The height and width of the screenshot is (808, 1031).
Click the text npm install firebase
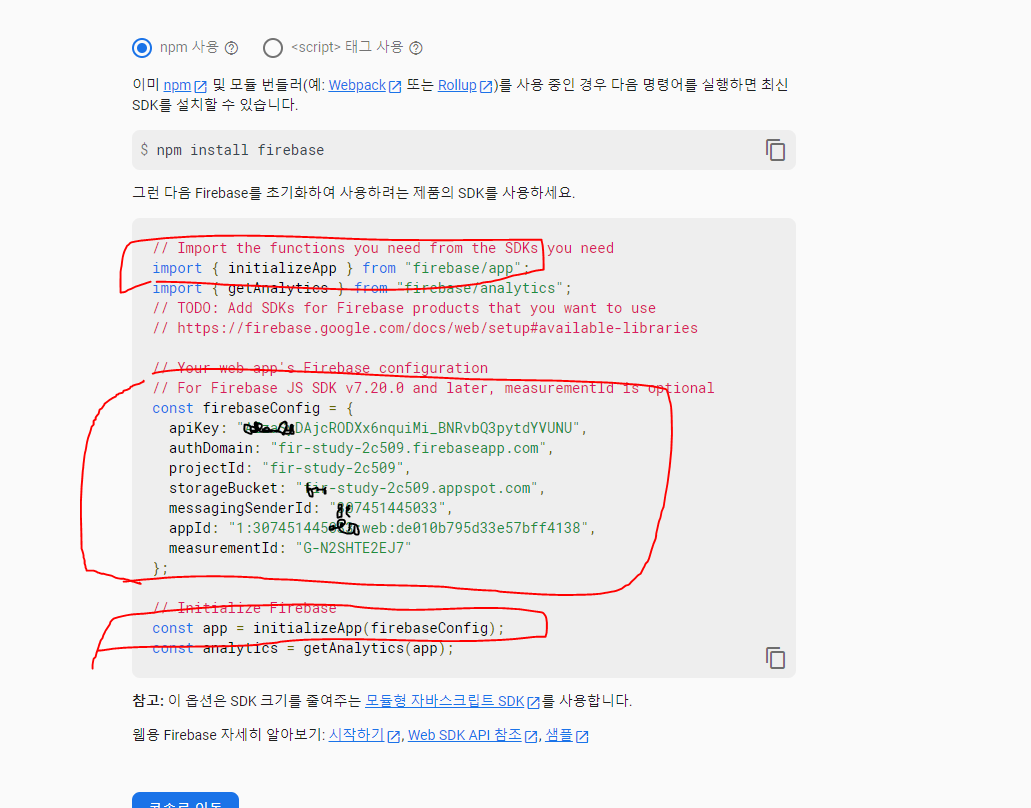[x=240, y=150]
